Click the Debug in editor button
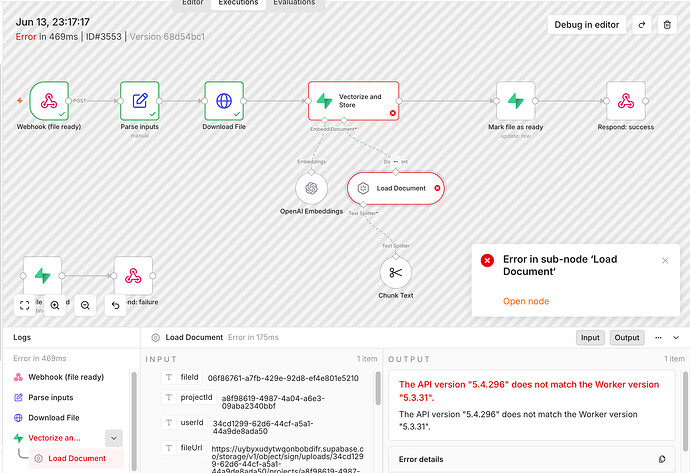The width and height of the screenshot is (690, 473). pyautogui.click(x=587, y=25)
